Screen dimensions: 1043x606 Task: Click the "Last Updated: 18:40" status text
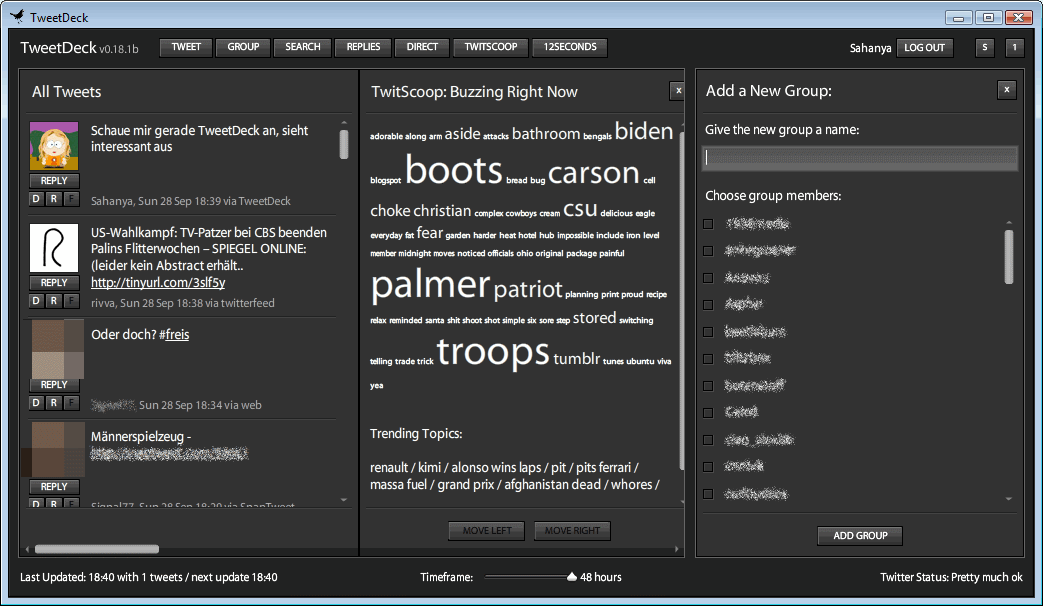tap(148, 577)
